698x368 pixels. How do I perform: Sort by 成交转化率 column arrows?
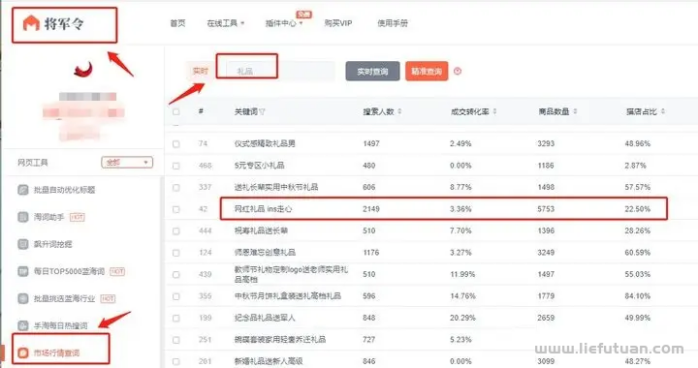495,111
